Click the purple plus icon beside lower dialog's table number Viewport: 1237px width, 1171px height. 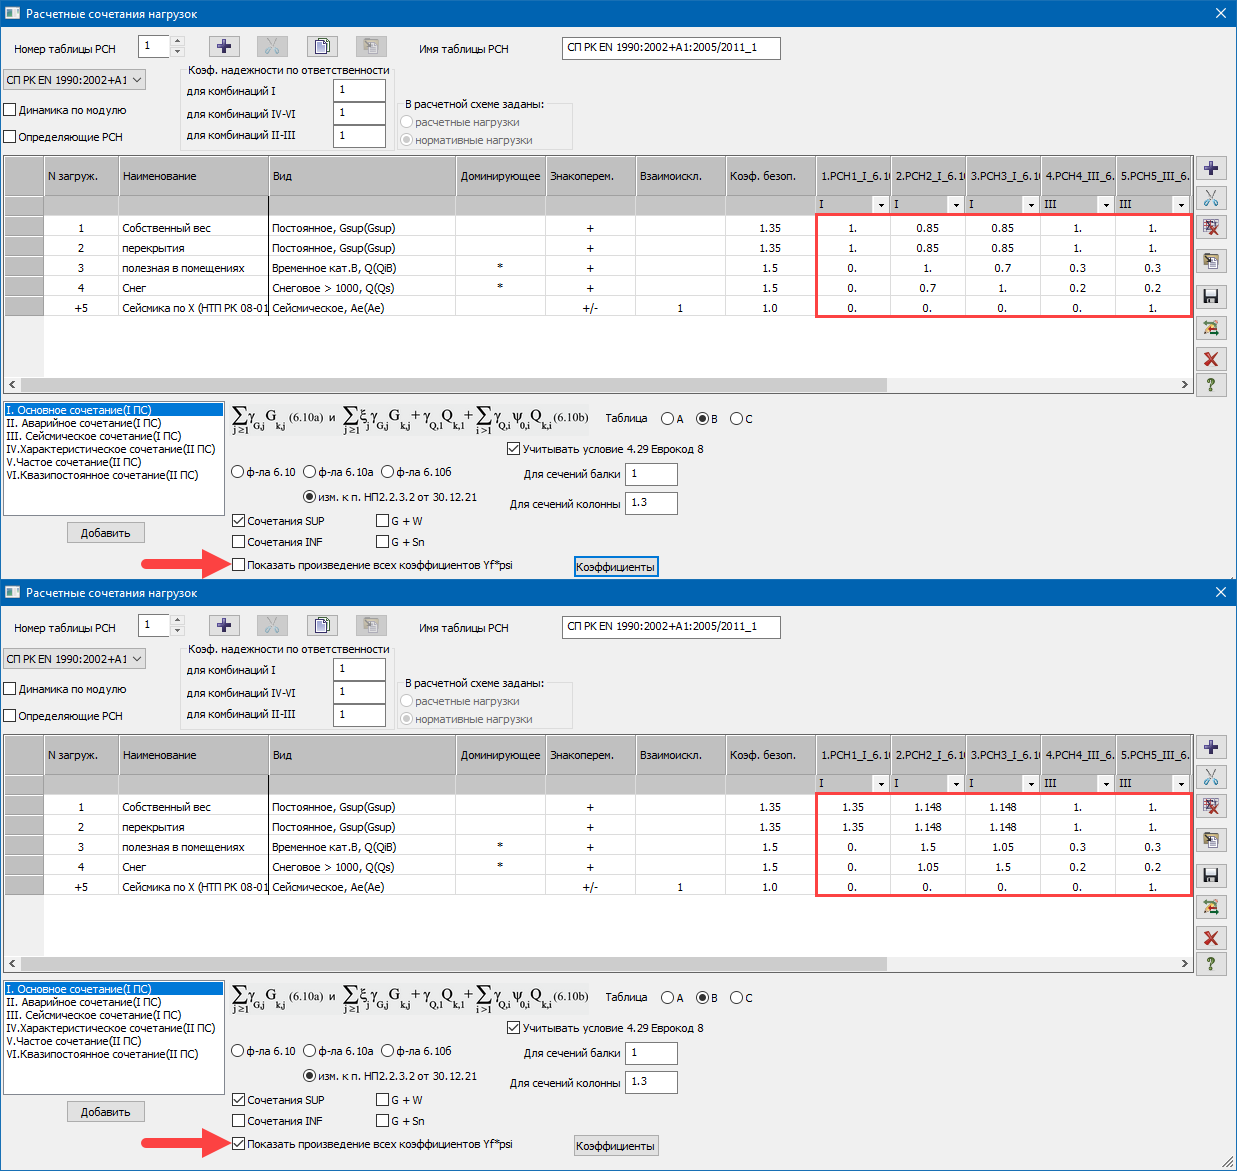click(224, 626)
